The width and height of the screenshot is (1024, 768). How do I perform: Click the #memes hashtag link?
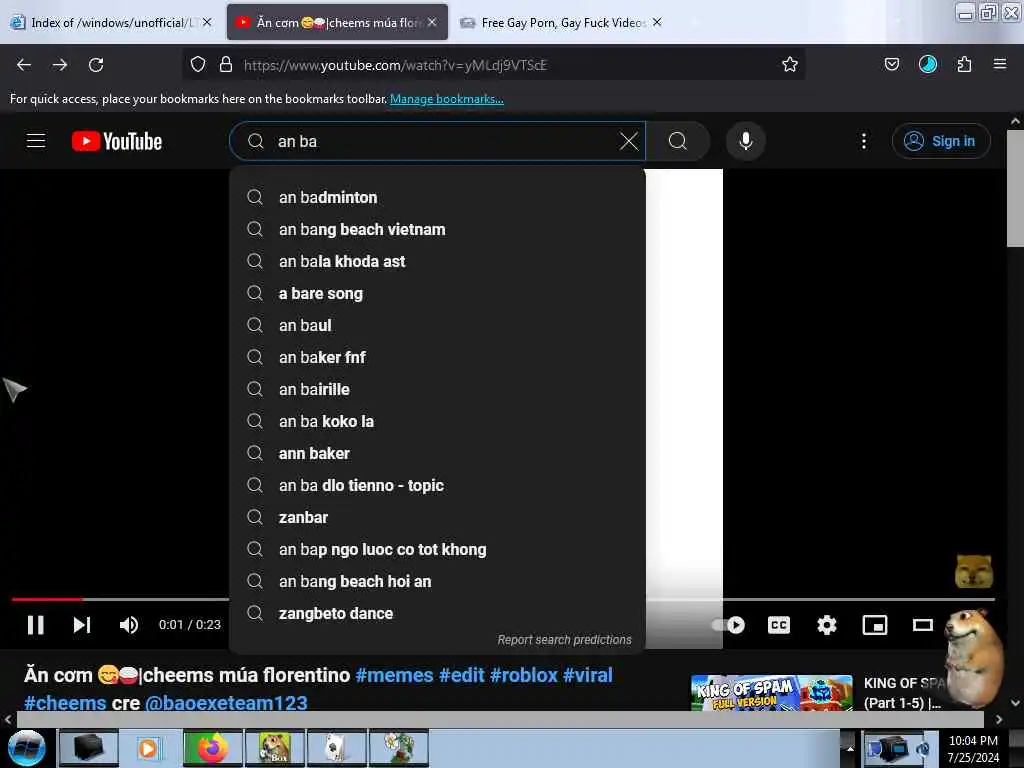coord(394,675)
